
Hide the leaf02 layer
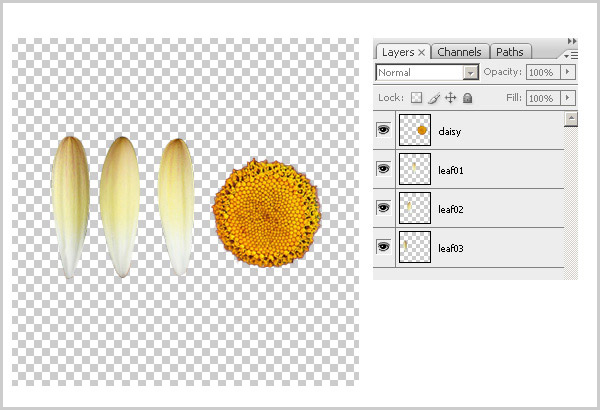tap(383, 207)
